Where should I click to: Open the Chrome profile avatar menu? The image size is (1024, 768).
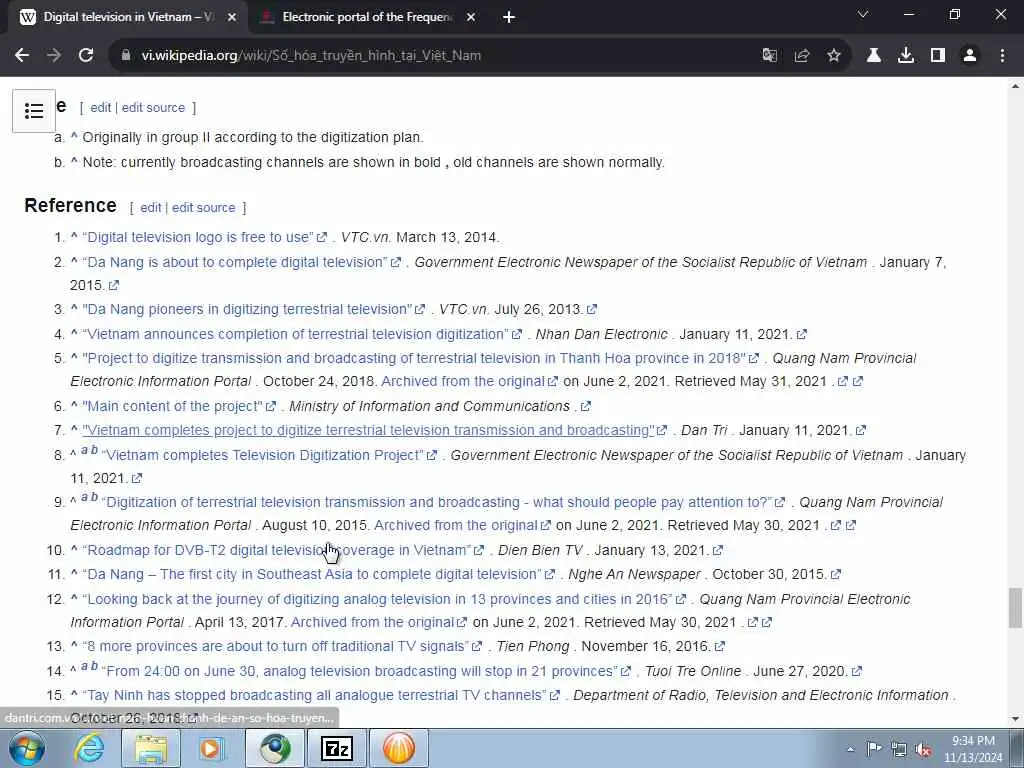click(970, 56)
